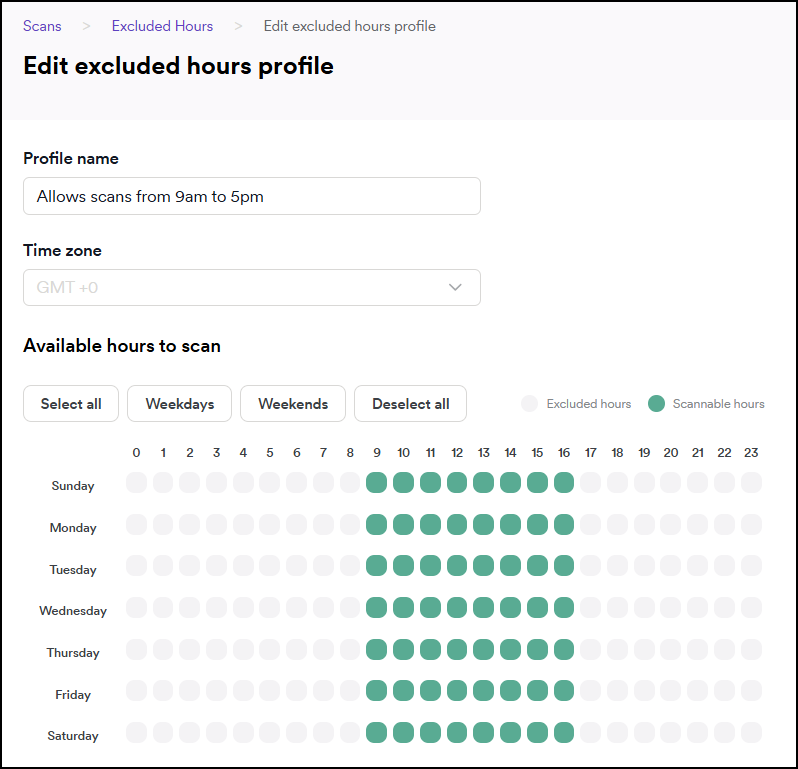Toggle Wednesday hour 13 slot
This screenshot has height=769, width=798.
(483, 607)
